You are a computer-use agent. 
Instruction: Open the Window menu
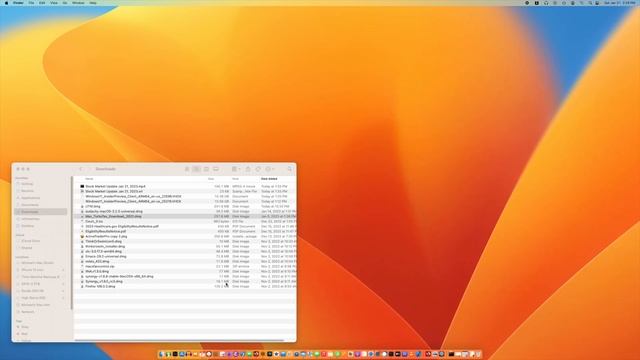tap(78, 3)
